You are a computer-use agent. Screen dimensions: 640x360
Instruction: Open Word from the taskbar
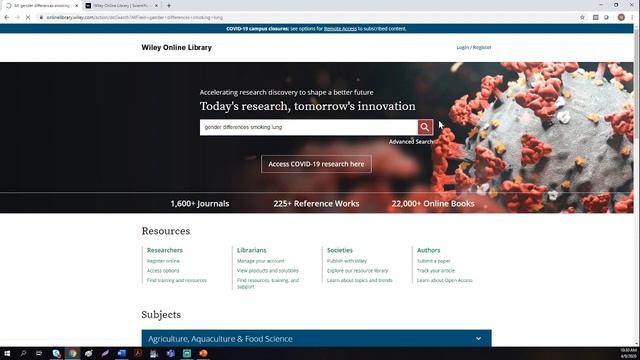pyautogui.click(x=122, y=353)
